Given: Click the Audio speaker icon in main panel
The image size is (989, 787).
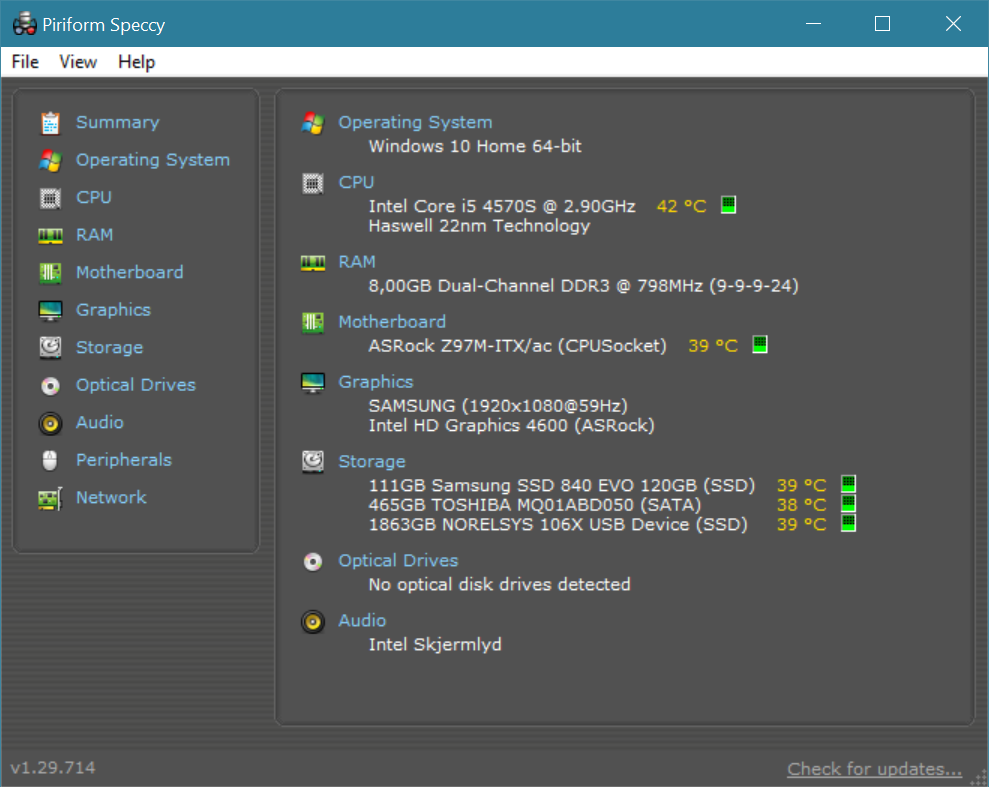Looking at the screenshot, I should pyautogui.click(x=313, y=622).
